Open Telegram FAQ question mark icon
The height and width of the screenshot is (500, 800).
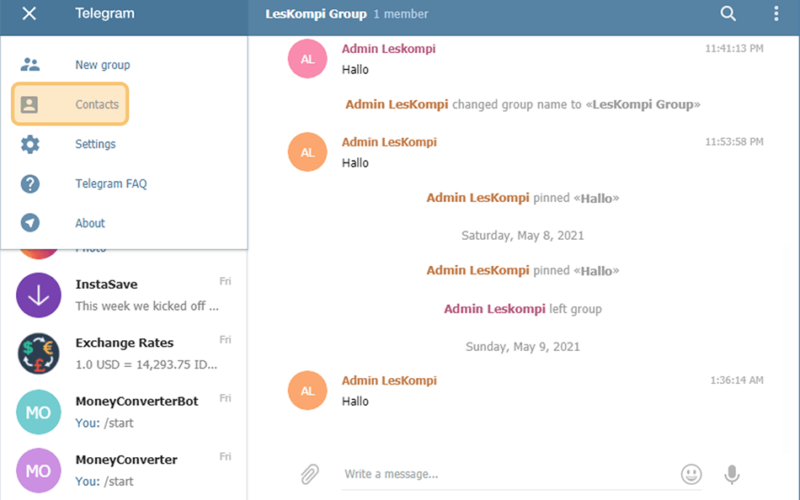pos(30,184)
